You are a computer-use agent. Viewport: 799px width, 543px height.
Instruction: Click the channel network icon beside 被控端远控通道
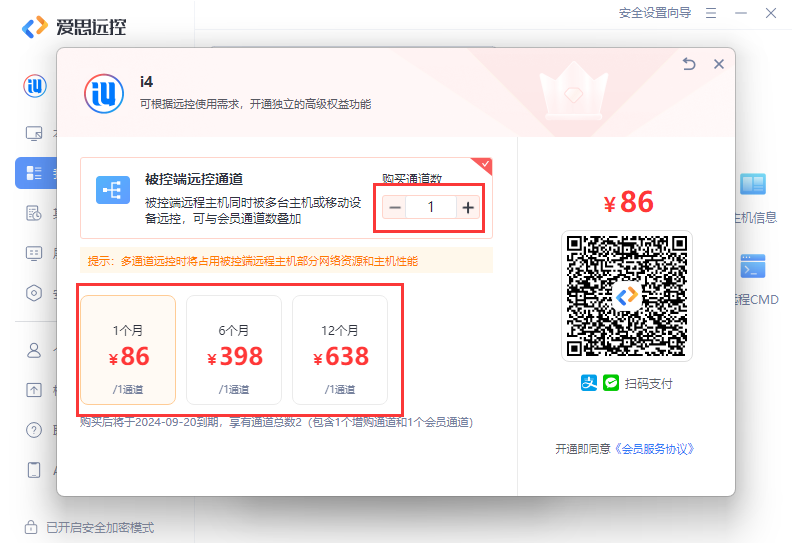point(113,190)
